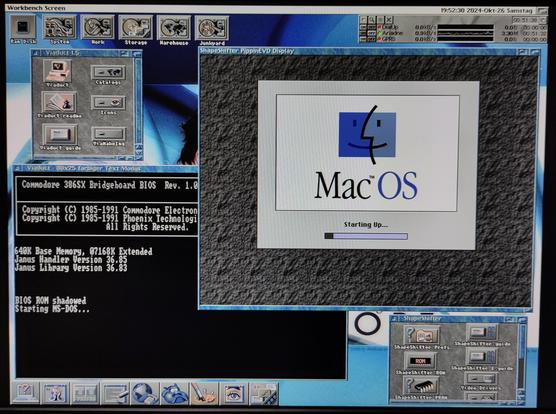Viewport: 556px width, 414px height.
Task: Open the ShapeShifter.guide icon
Action: click(x=482, y=333)
